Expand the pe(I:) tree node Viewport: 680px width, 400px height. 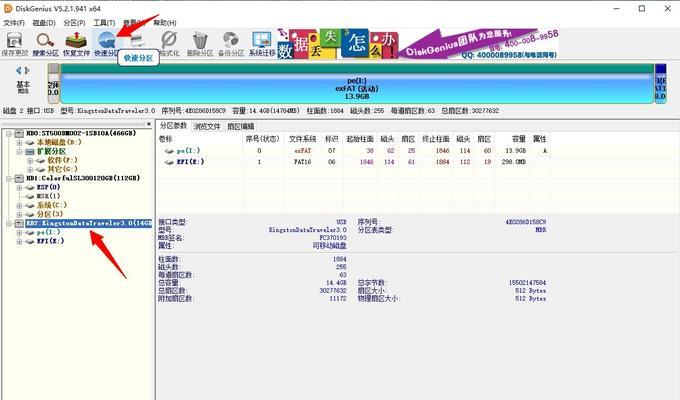point(19,233)
